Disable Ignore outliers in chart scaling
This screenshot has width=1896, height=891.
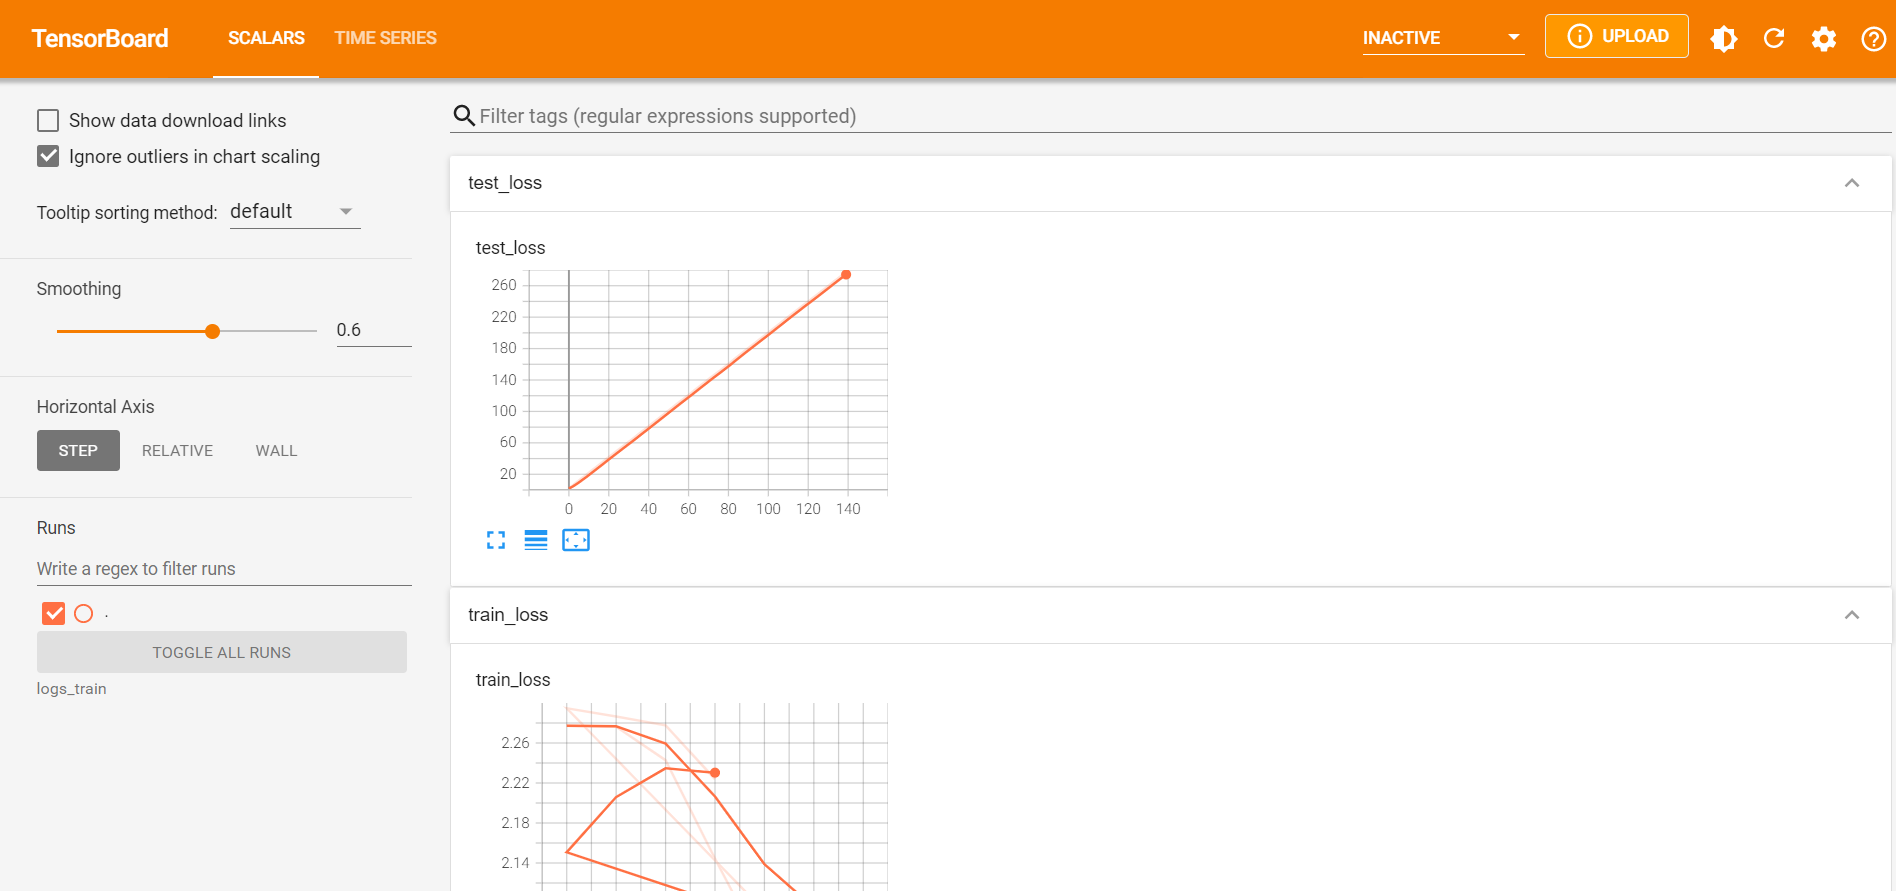48,156
